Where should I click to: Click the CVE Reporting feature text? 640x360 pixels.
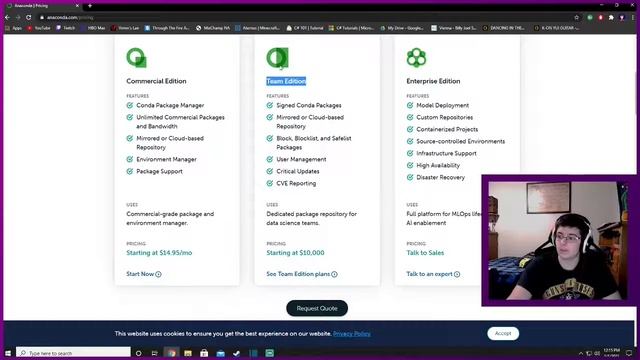296,183
